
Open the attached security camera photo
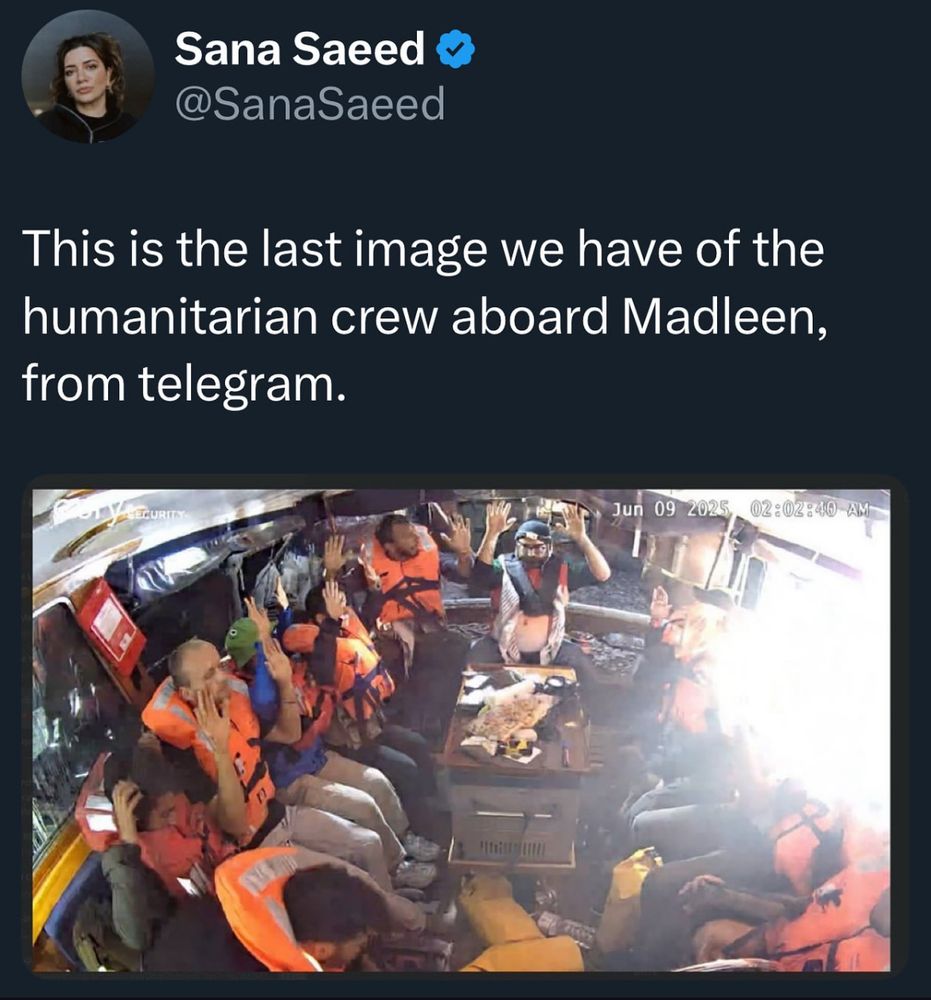point(461,730)
